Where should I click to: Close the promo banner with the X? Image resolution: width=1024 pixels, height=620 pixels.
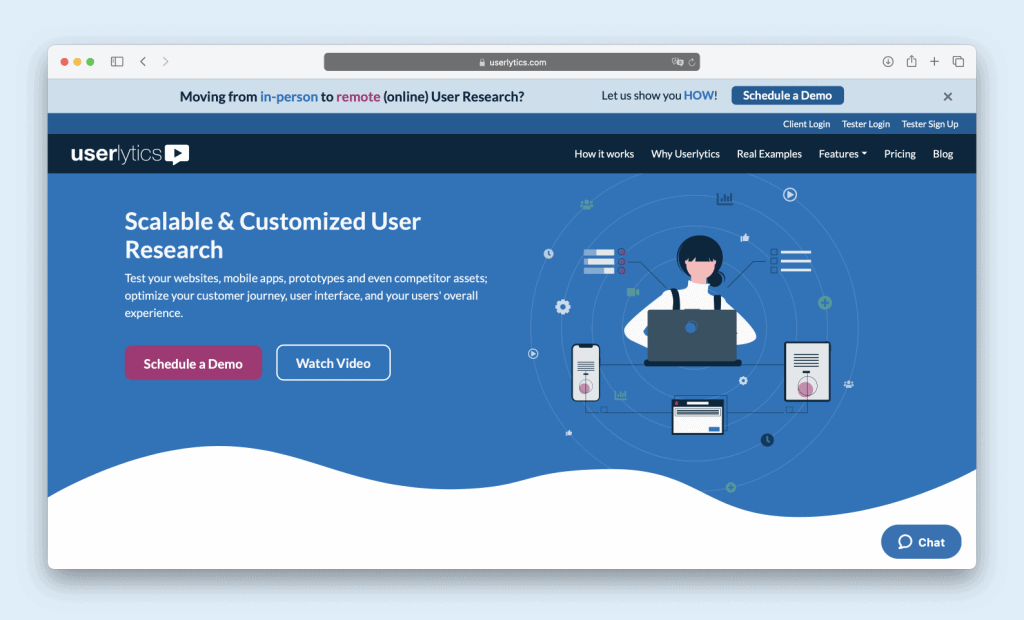(x=948, y=97)
